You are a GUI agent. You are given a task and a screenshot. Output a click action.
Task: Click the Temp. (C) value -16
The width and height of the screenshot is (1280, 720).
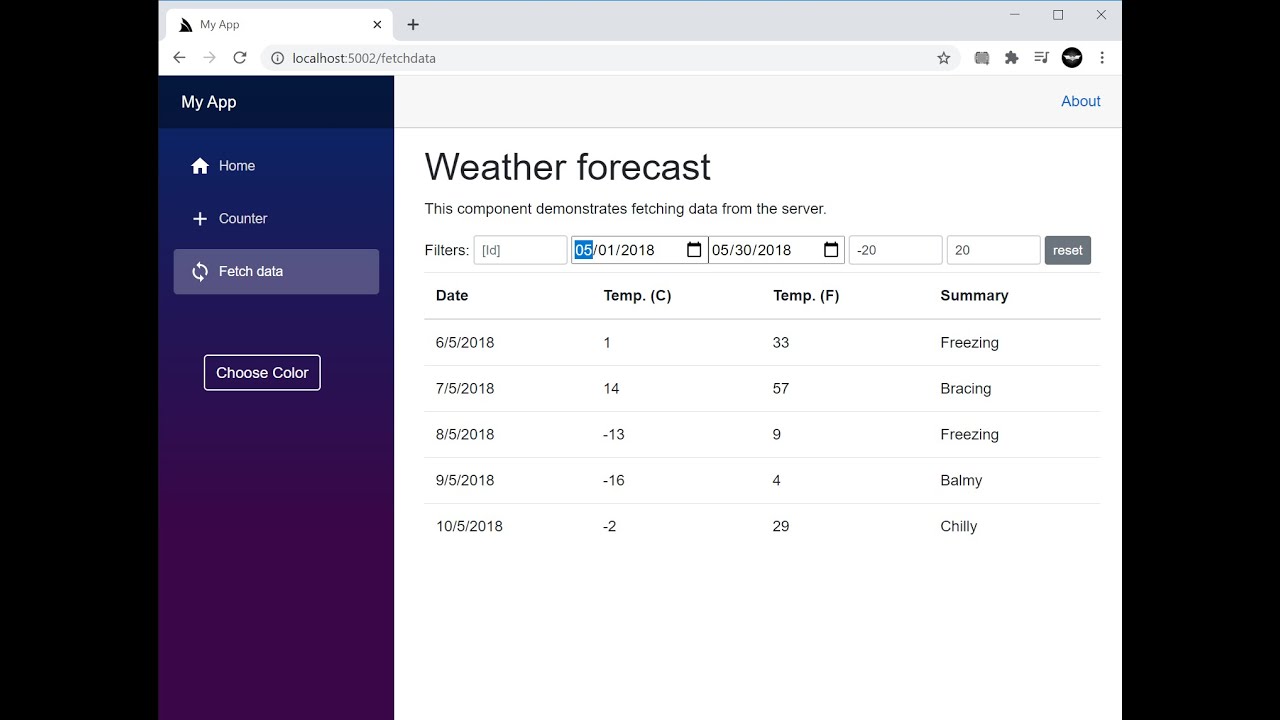pyautogui.click(x=614, y=481)
